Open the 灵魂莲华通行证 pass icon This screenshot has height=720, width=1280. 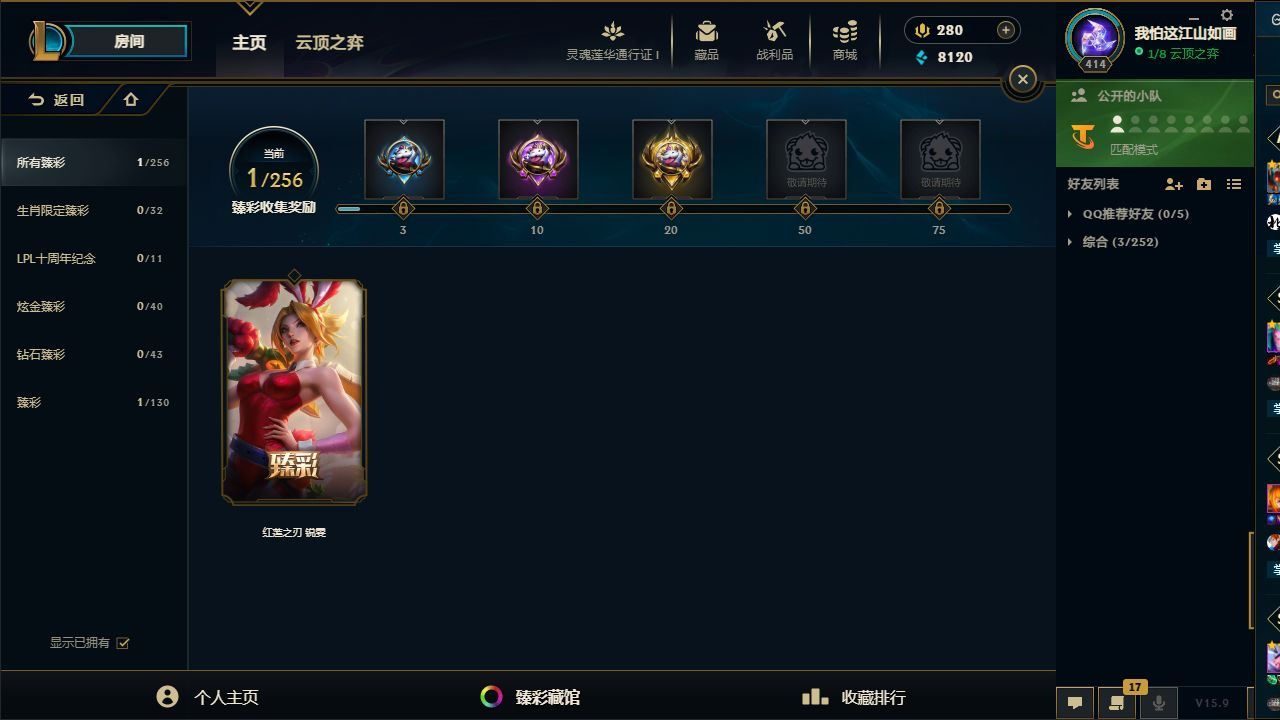click(613, 32)
